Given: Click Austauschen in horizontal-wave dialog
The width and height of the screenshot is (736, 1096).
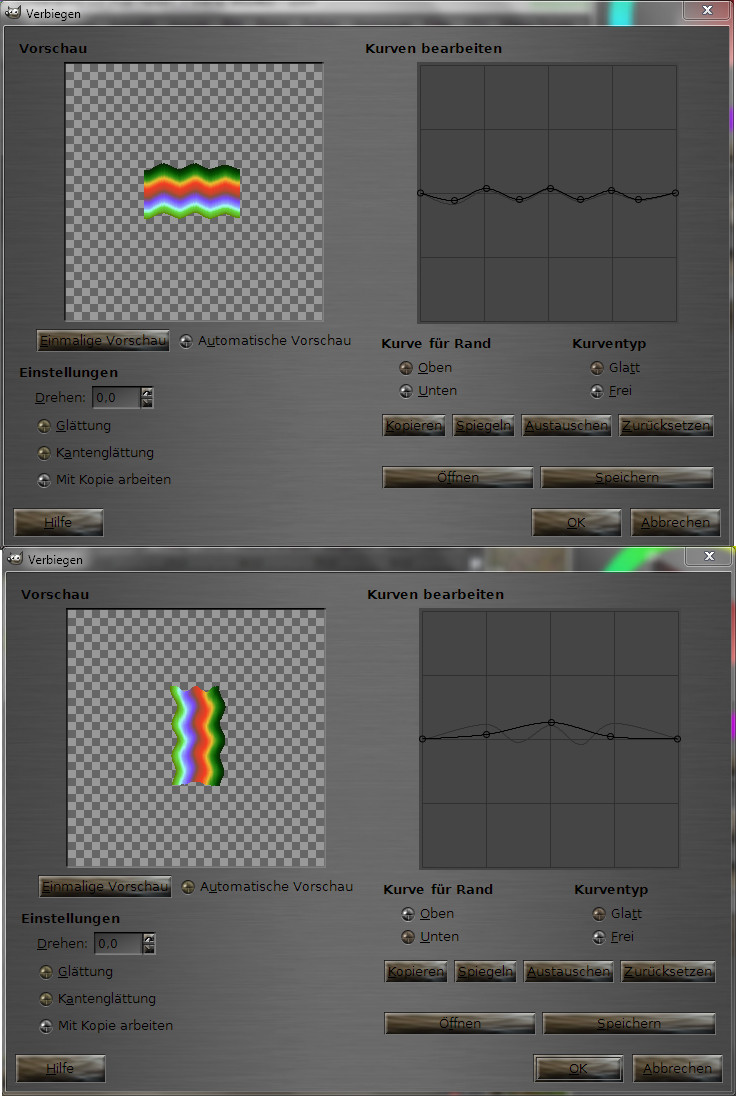Looking at the screenshot, I should tap(566, 426).
